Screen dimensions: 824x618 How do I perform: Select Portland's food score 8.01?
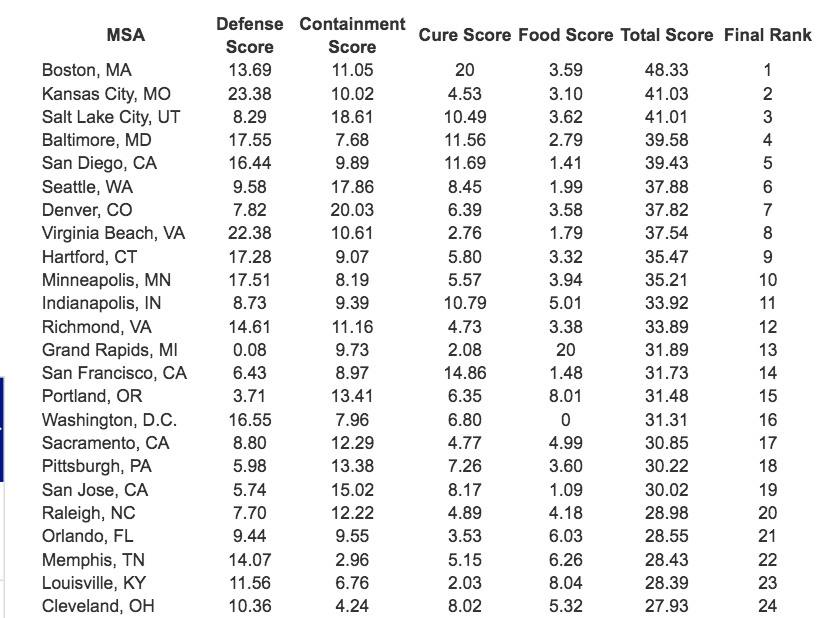click(565, 396)
